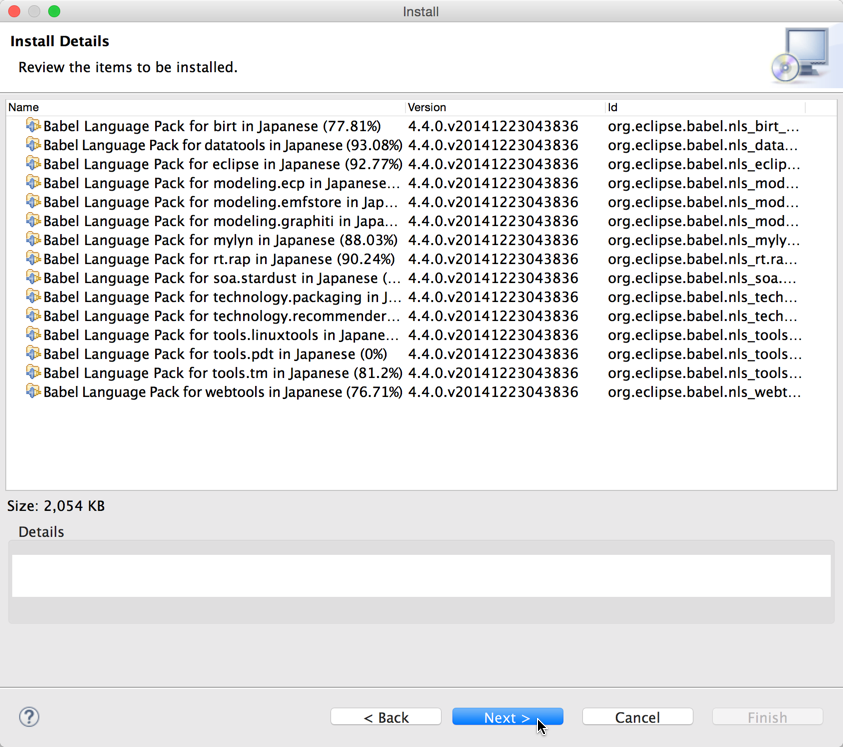Click the birt language pack feature icon
Screen dimensions: 843x747
click(33, 125)
